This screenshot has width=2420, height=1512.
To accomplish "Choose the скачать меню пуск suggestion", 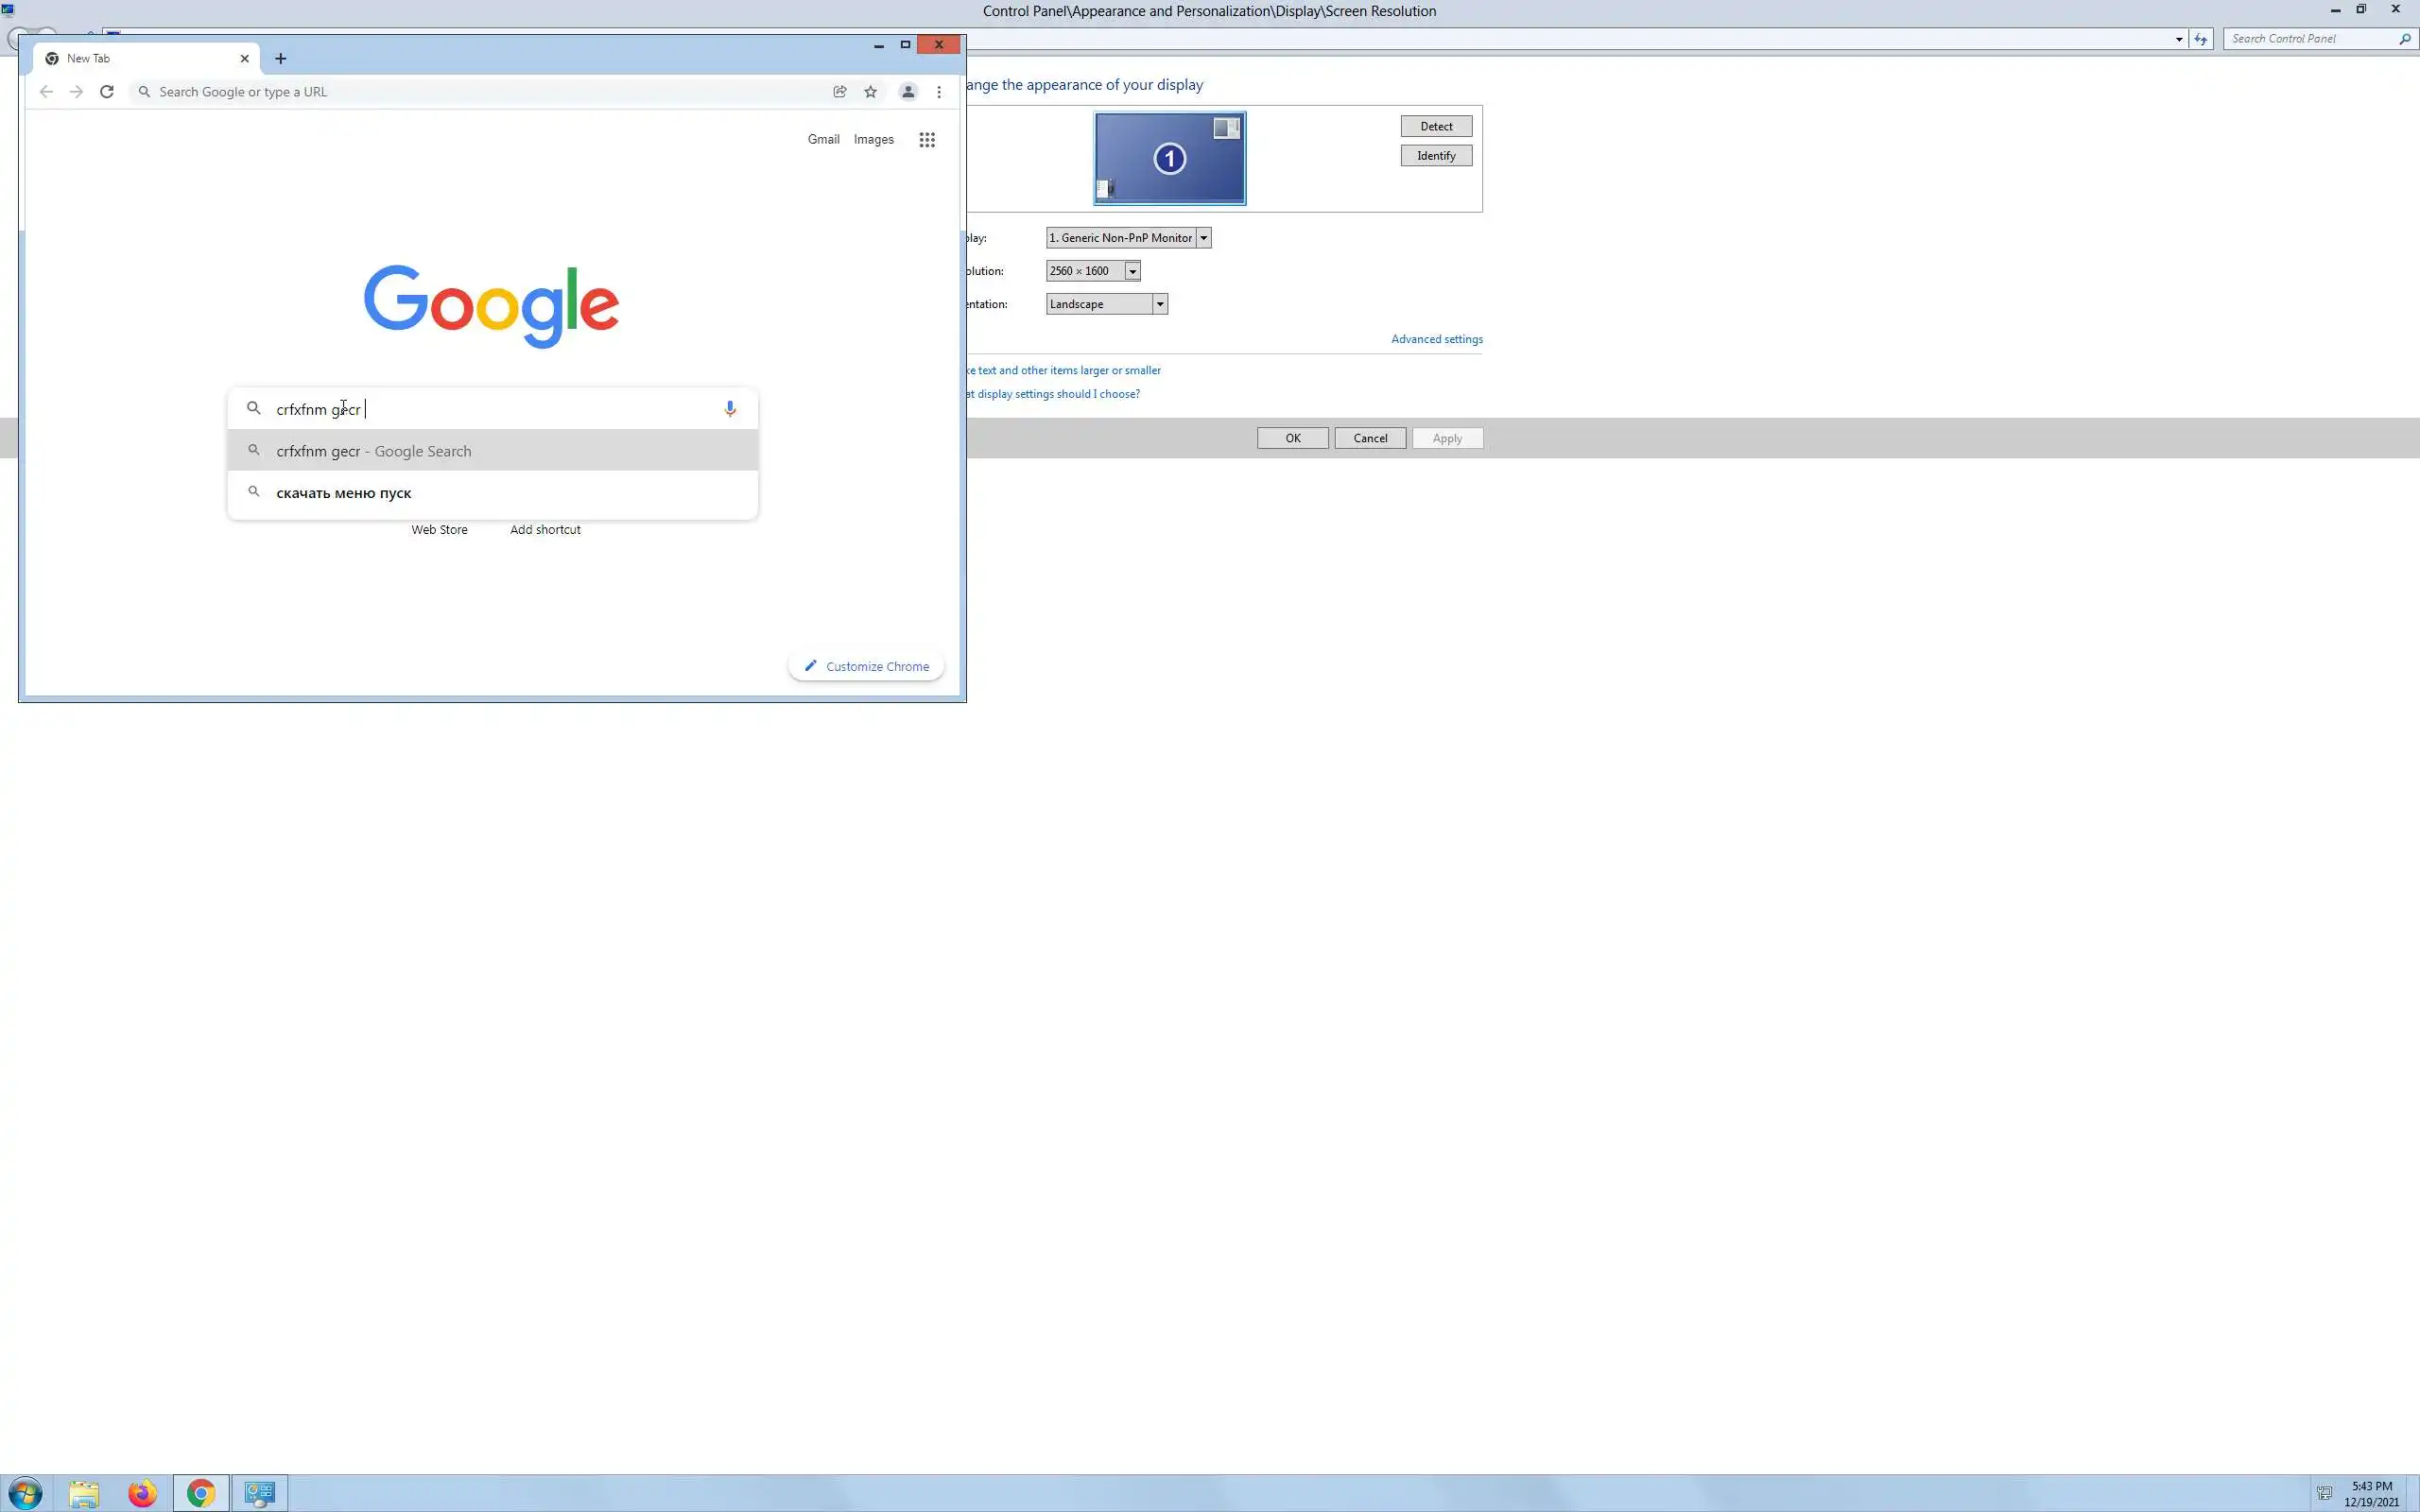I will pyautogui.click(x=344, y=493).
